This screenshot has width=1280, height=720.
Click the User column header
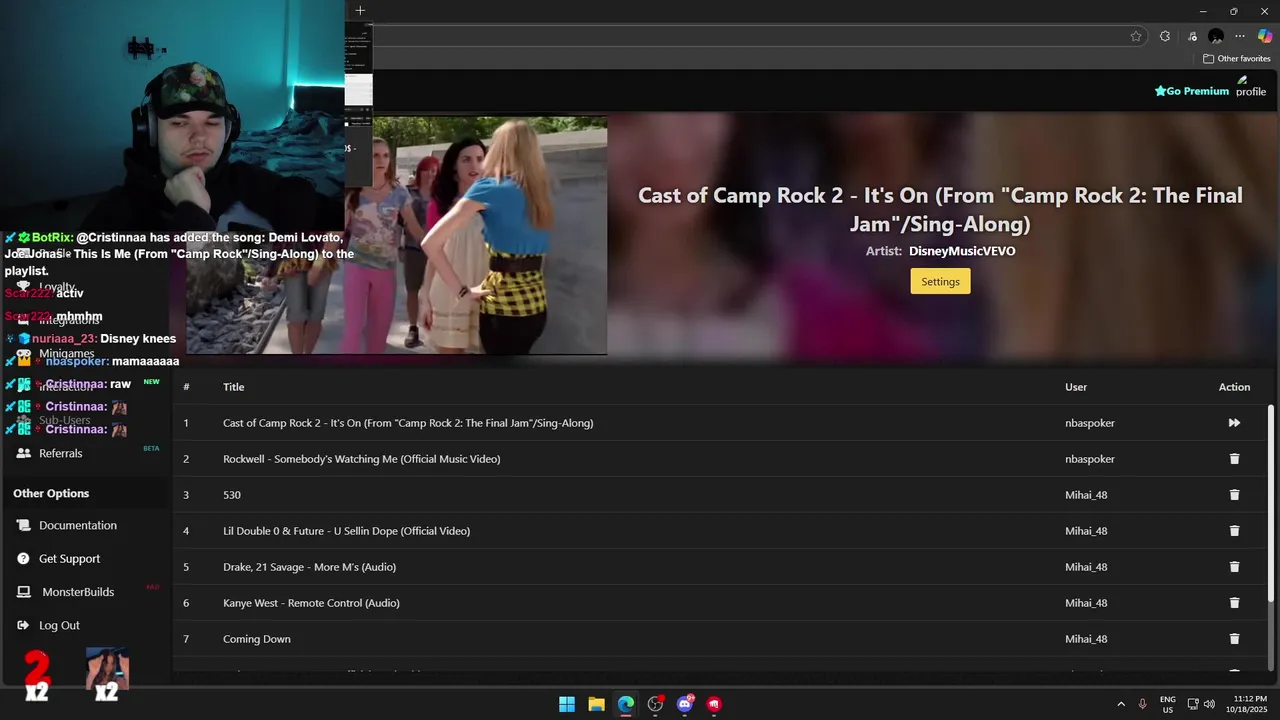pos(1076,387)
